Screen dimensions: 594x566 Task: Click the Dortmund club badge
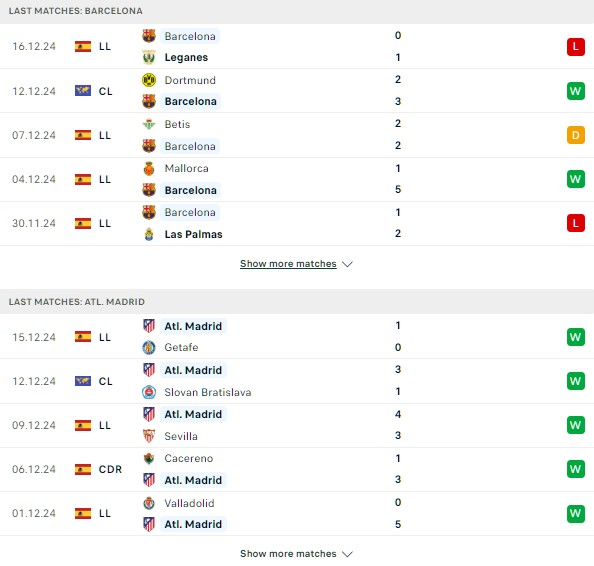149,80
